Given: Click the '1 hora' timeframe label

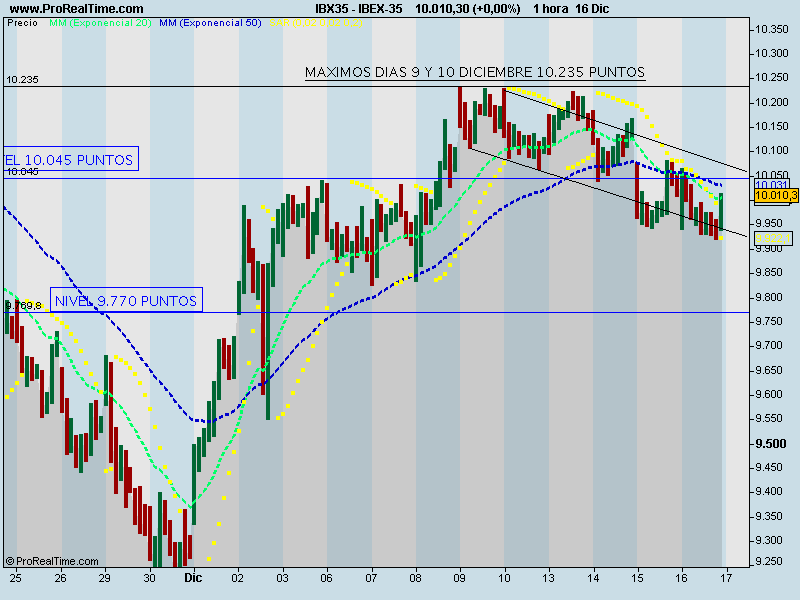Looking at the screenshot, I should (551, 9).
